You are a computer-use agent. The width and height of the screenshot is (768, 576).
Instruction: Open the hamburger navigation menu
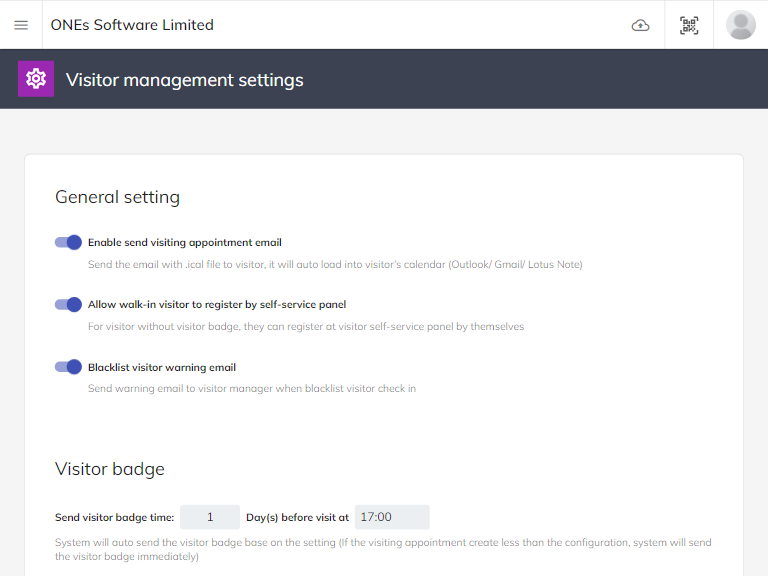pos(21,25)
